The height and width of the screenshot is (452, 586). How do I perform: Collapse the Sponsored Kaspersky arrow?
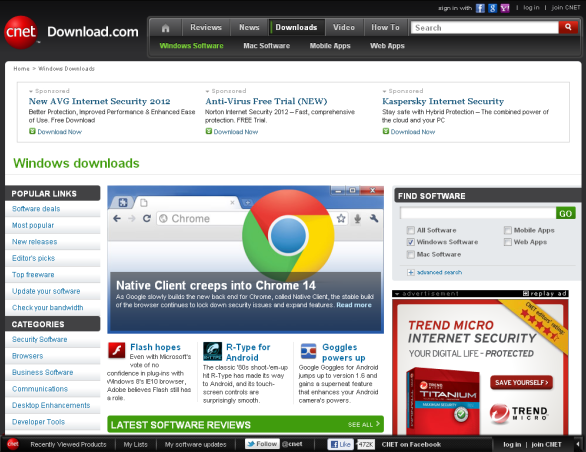click(384, 91)
